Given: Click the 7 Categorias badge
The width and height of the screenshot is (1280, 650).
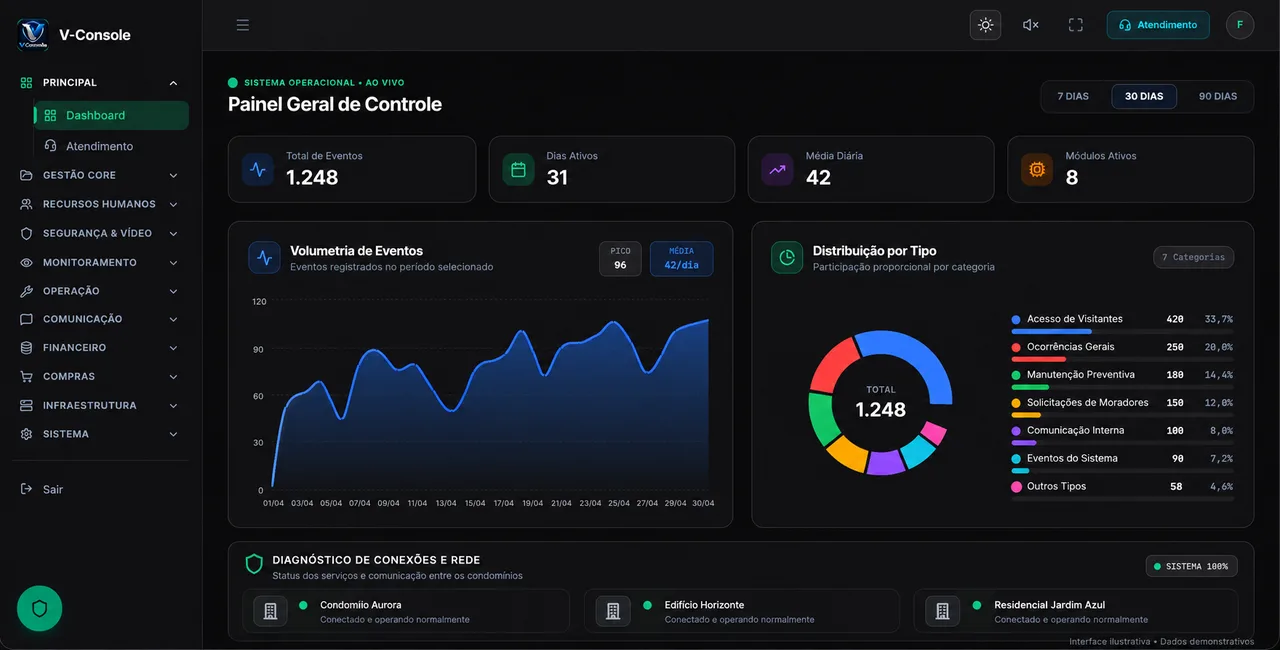Looking at the screenshot, I should [x=1193, y=257].
